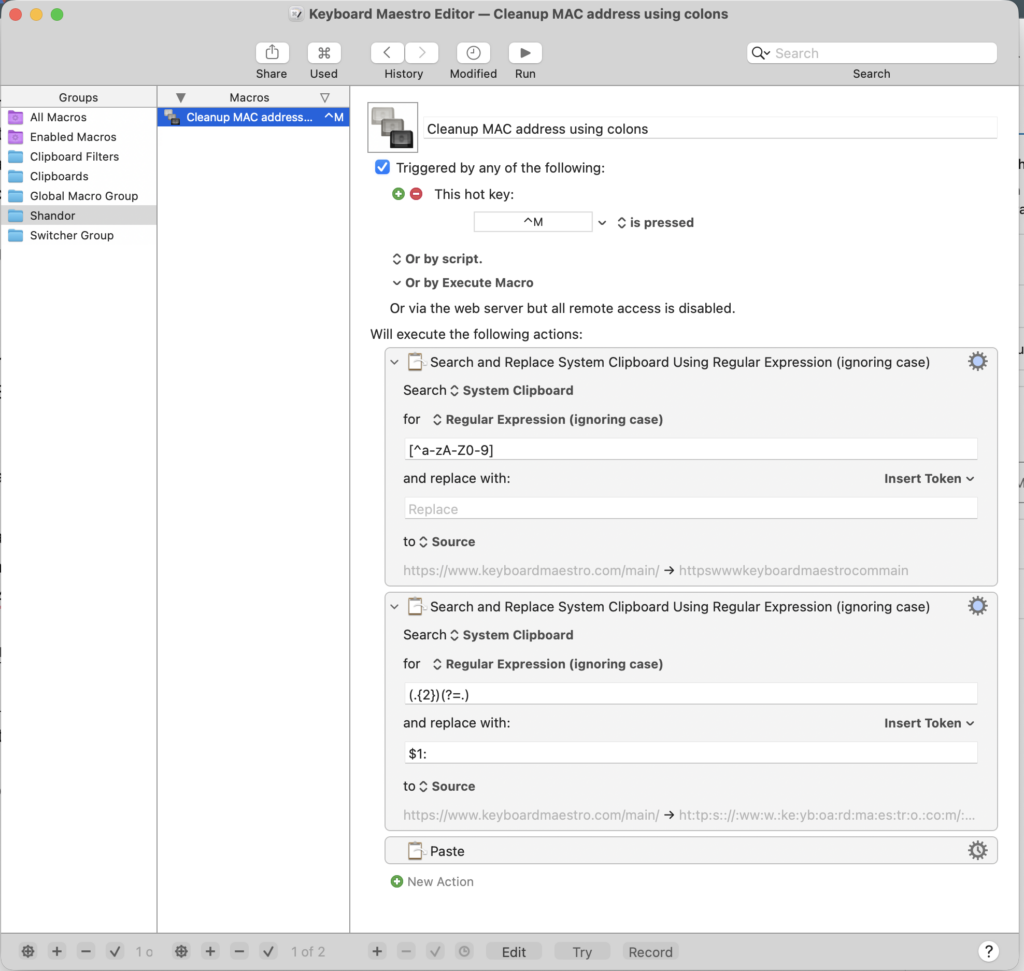The image size is (1024, 971).
Task: Open the Used macros toolbar icon
Action: point(324,53)
